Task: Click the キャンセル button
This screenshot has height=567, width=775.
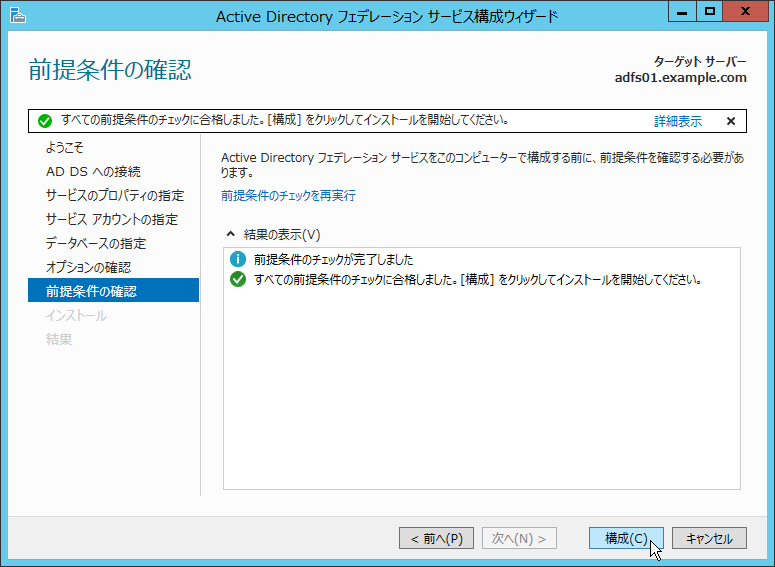Action: coord(709,538)
